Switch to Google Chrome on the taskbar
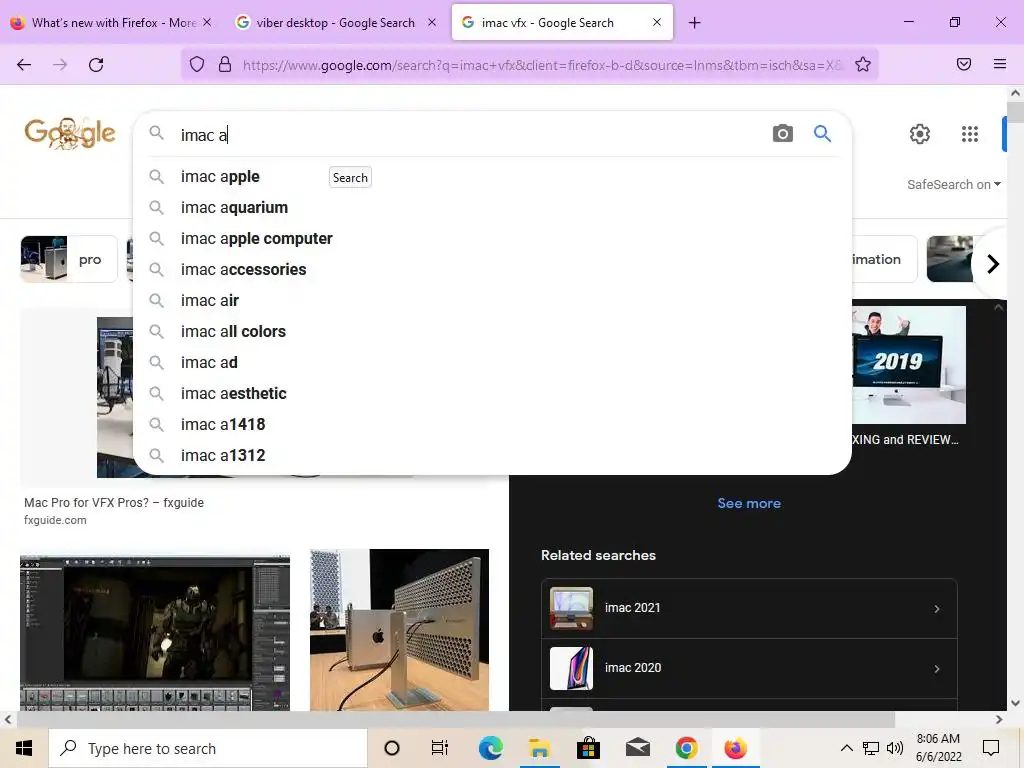 pyautogui.click(x=686, y=748)
